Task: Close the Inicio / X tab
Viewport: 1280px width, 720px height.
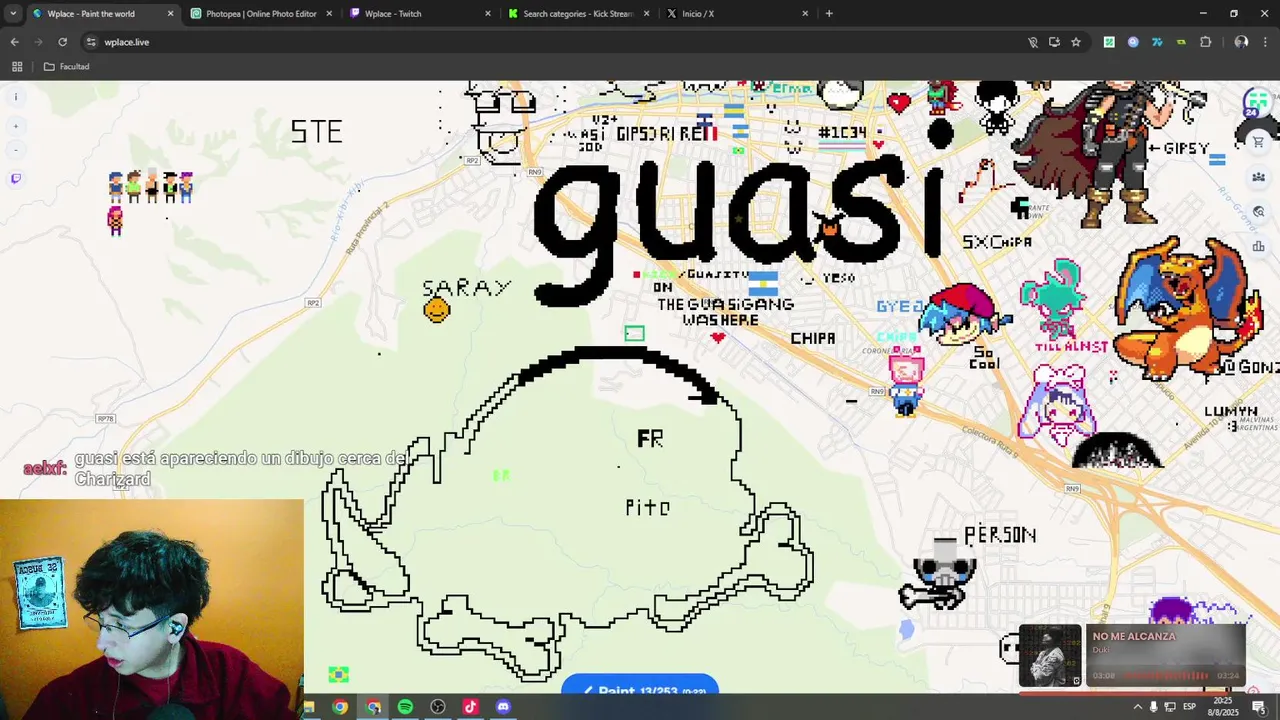Action: 805,14
